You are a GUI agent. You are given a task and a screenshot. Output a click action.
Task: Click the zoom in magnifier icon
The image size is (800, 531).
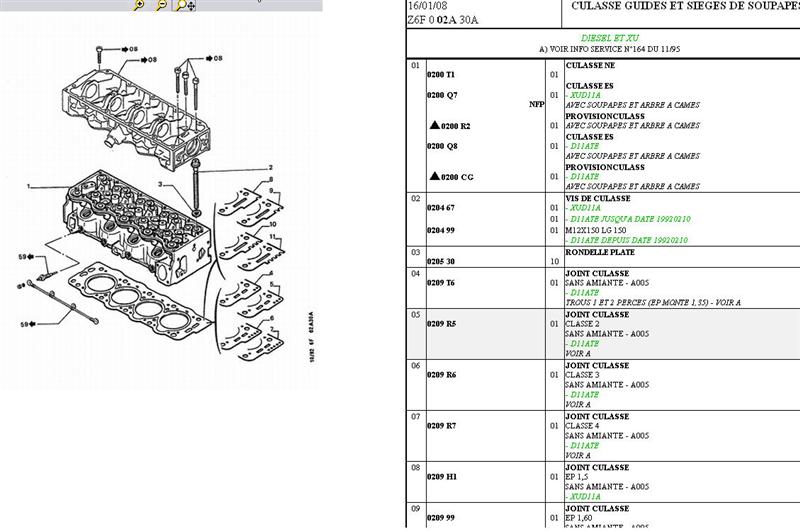tap(139, 5)
